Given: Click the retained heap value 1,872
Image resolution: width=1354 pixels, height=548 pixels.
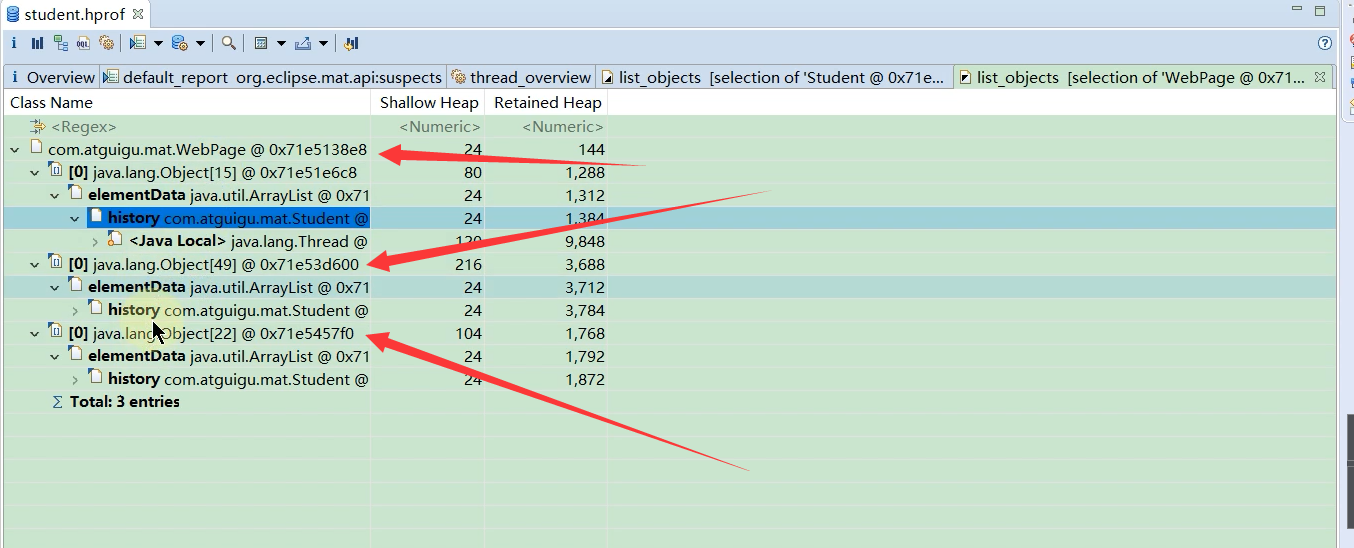Looking at the screenshot, I should pyautogui.click(x=585, y=380).
